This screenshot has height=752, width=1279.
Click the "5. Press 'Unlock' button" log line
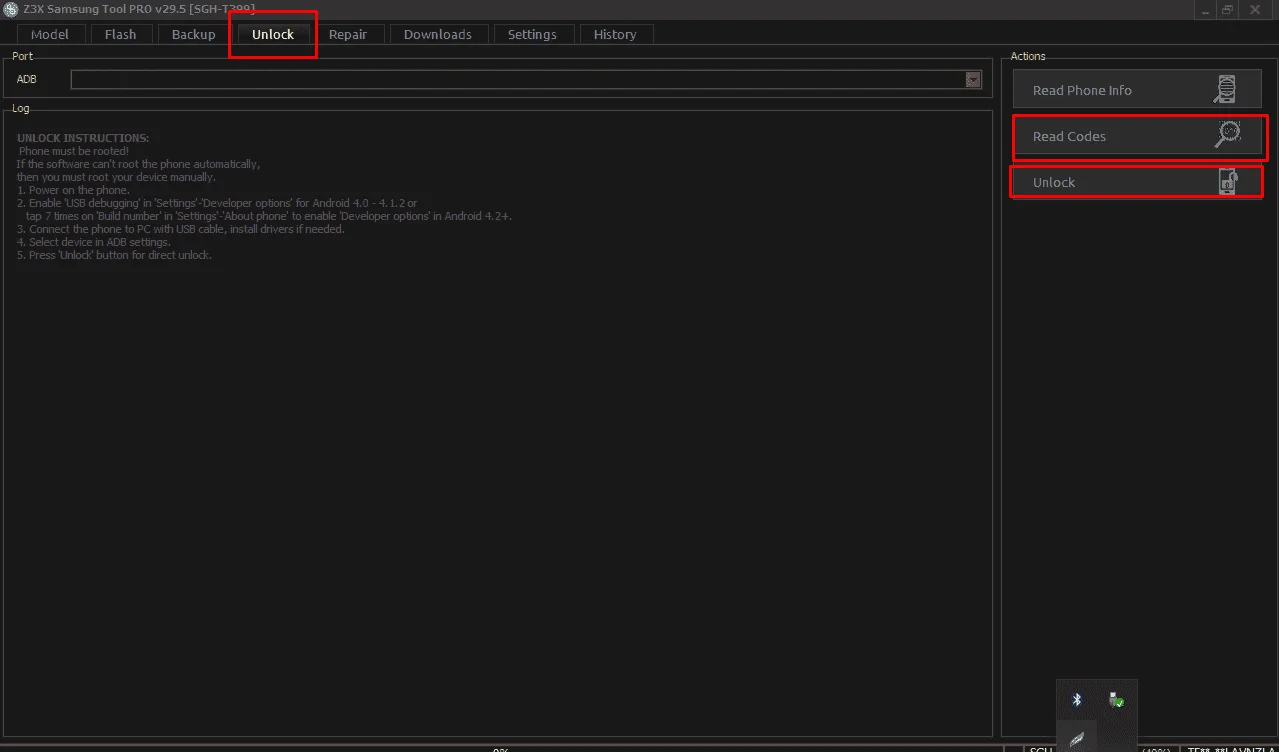pos(114,255)
